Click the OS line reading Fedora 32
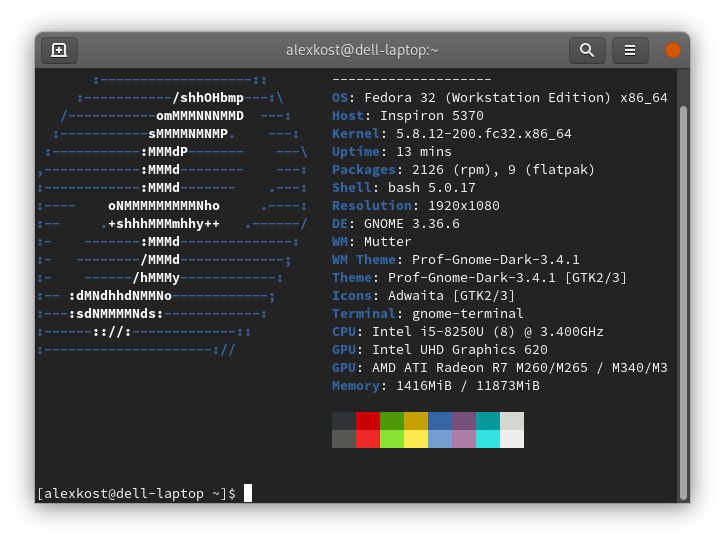725x541 pixels. click(499, 98)
